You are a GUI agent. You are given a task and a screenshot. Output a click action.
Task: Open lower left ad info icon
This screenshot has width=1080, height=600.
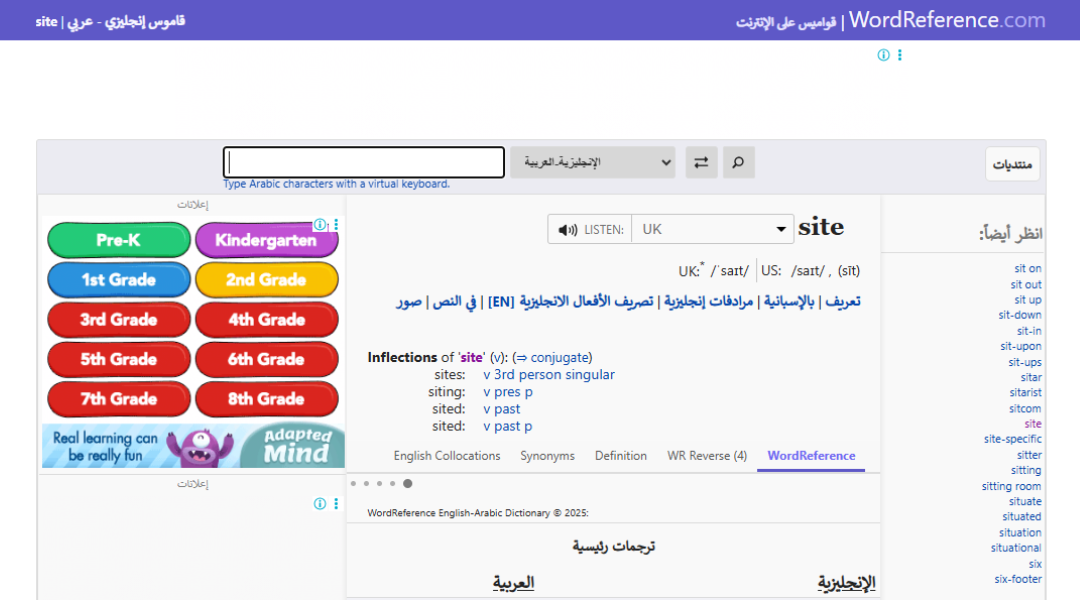[x=320, y=504]
